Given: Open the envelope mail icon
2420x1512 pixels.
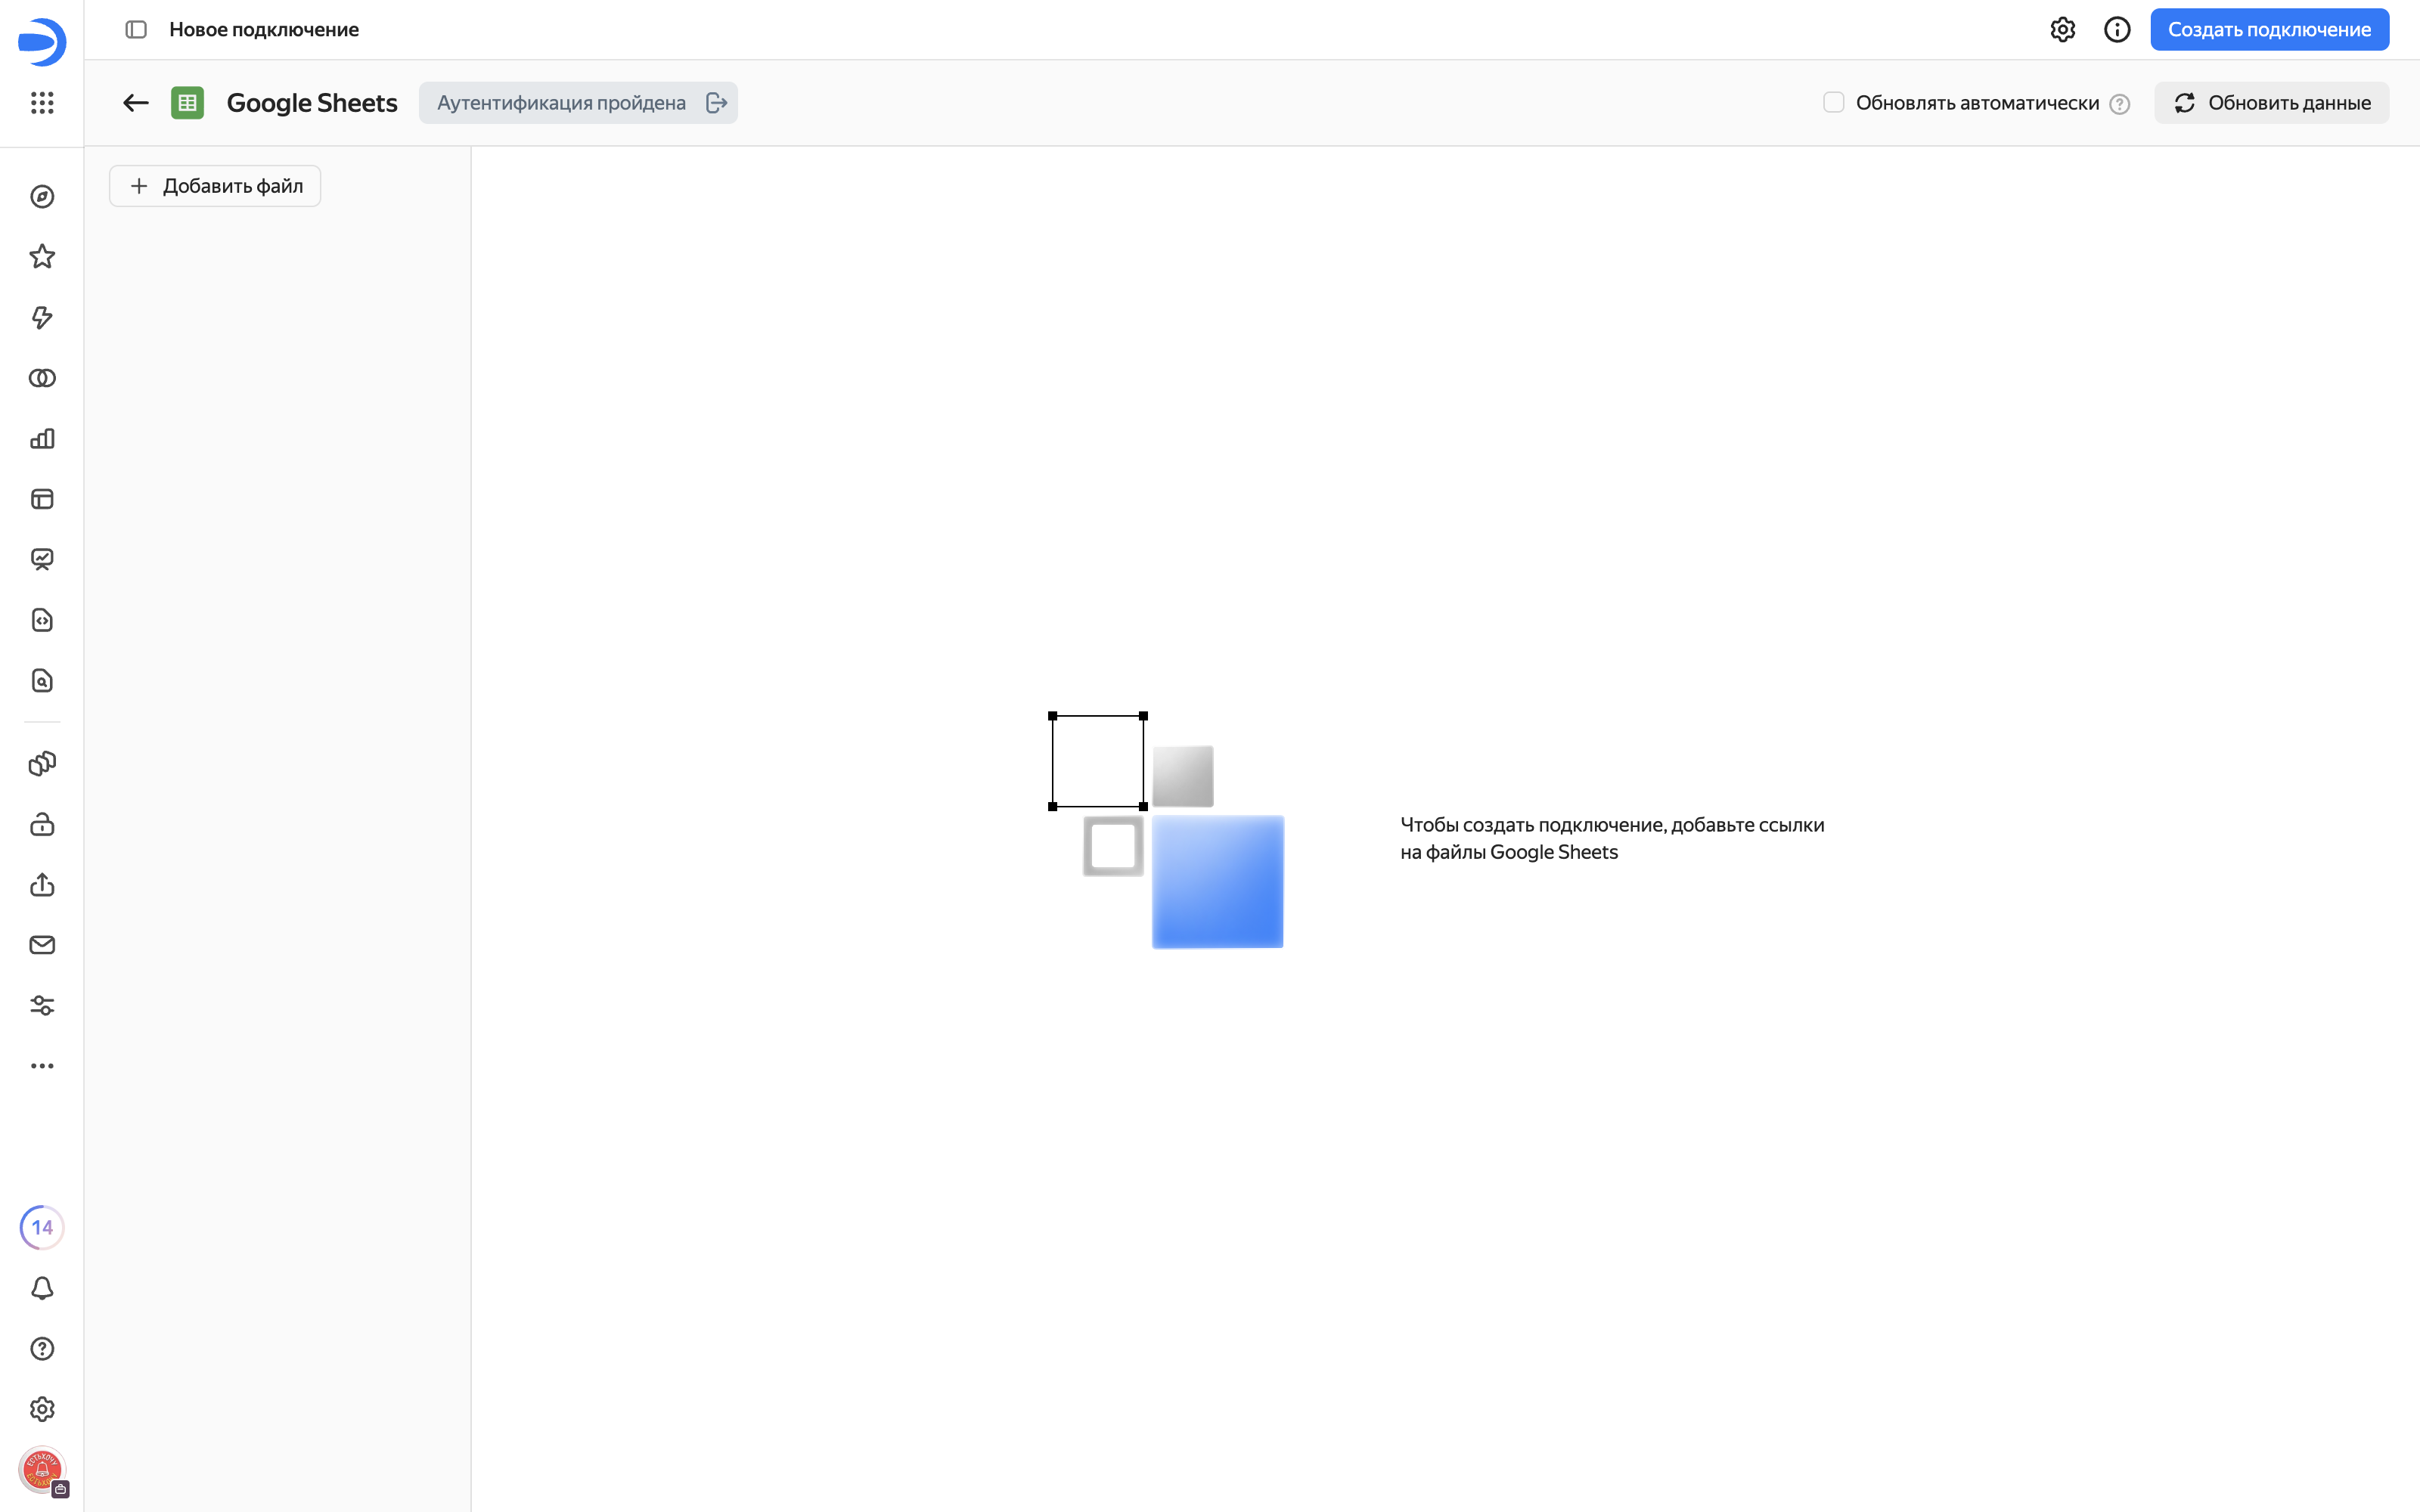Looking at the screenshot, I should tap(42, 945).
